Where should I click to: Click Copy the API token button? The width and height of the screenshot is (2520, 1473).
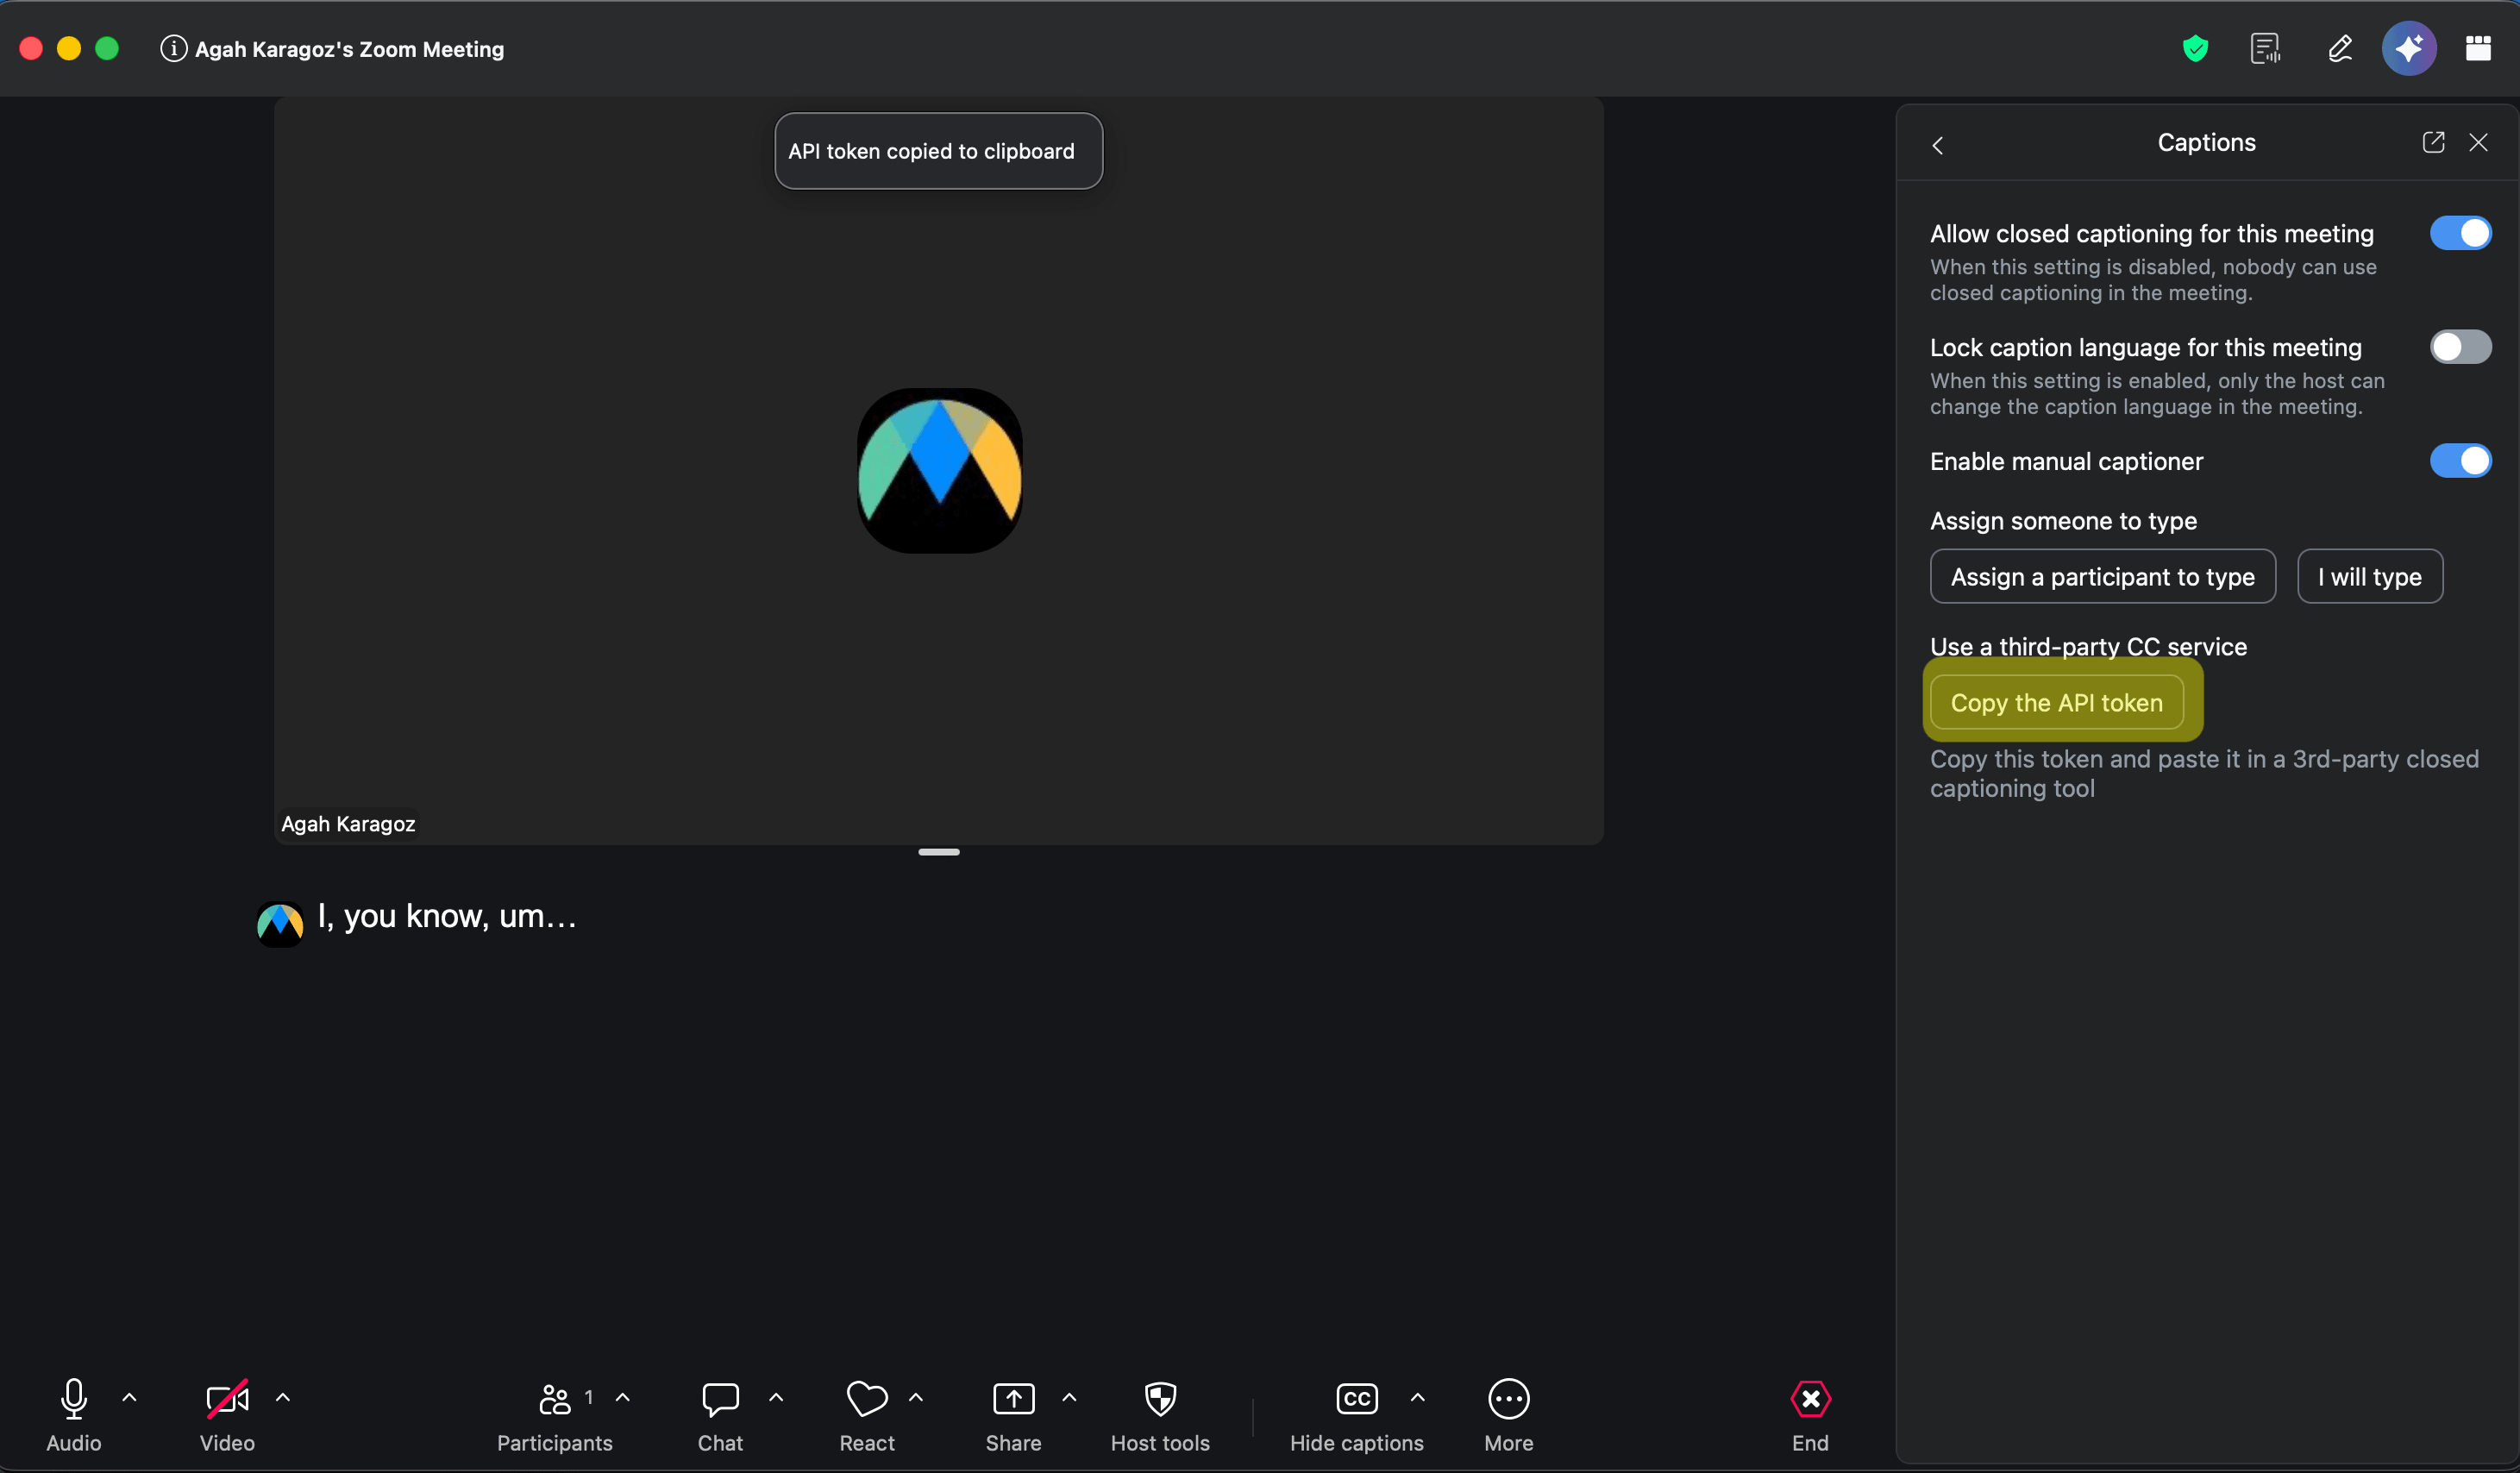2056,702
